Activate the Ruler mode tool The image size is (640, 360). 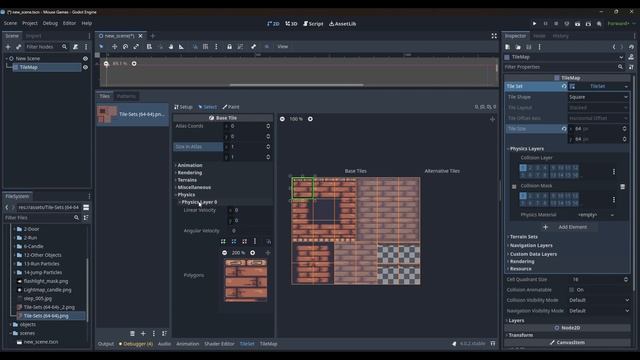(x=182, y=47)
